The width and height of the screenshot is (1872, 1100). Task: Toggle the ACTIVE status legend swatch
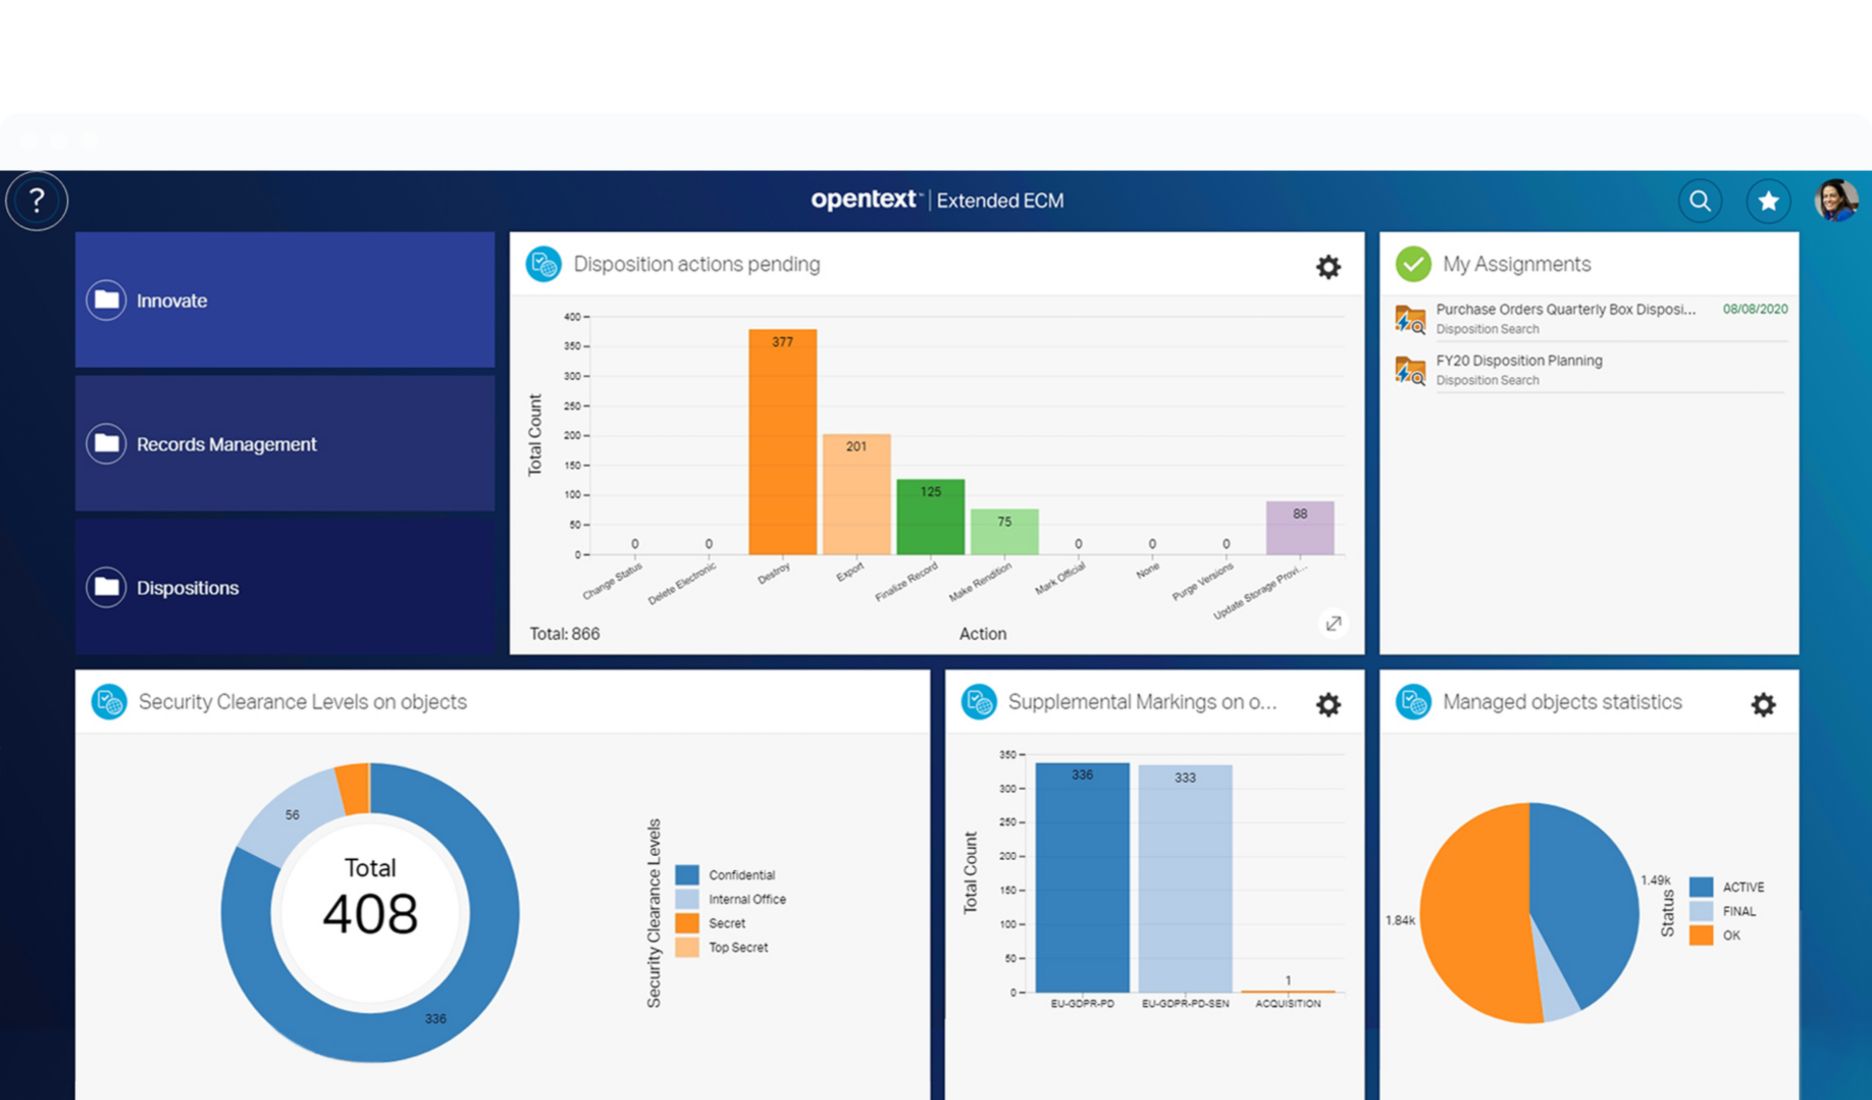(x=1700, y=887)
